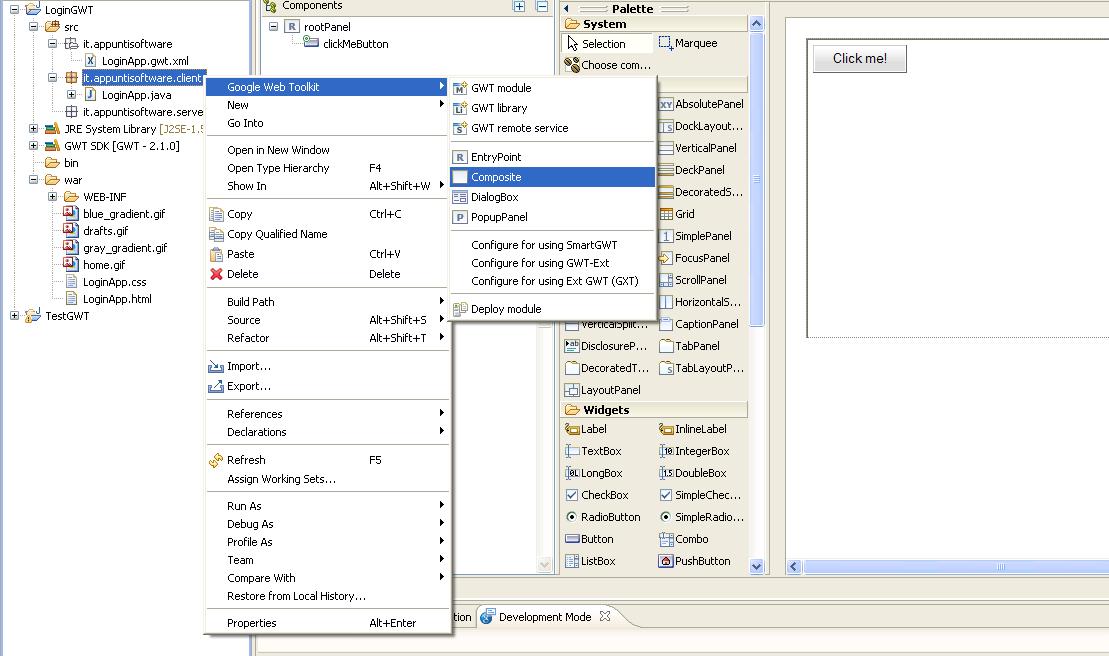
Task: Choose InlineLabel widget from palette
Action: [693, 428]
